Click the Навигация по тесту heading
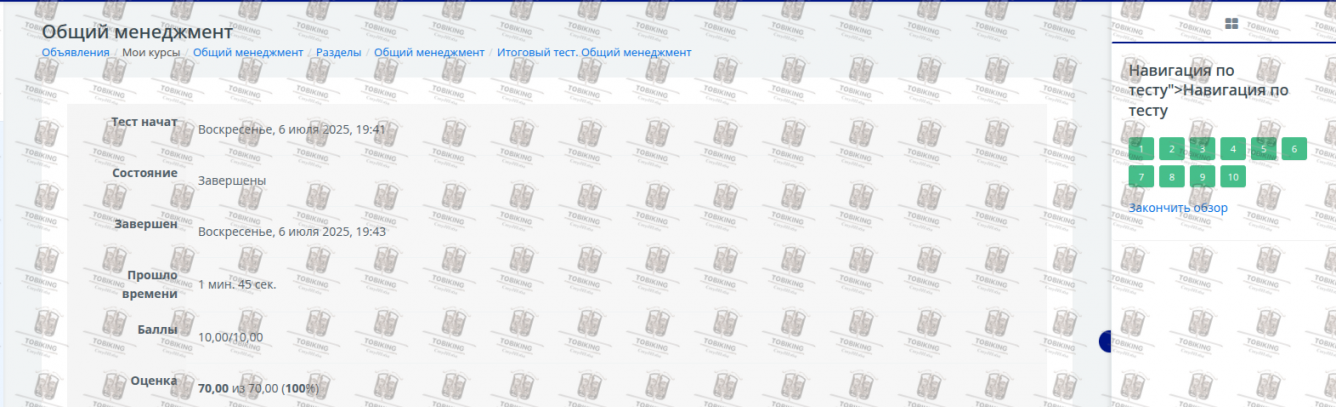 pos(1208,91)
